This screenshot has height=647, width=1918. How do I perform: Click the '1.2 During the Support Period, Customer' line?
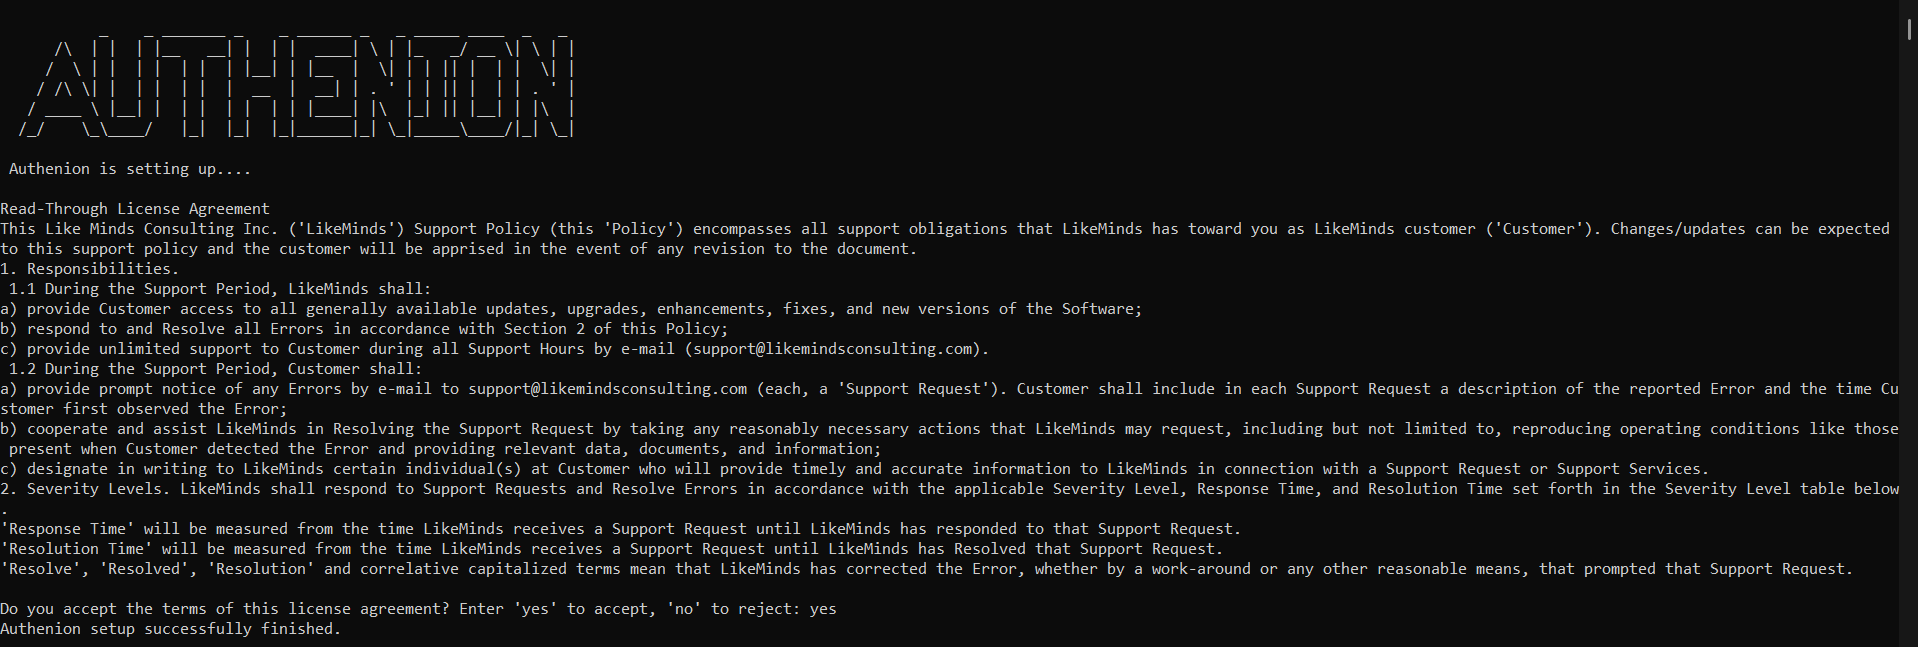pyautogui.click(x=216, y=369)
